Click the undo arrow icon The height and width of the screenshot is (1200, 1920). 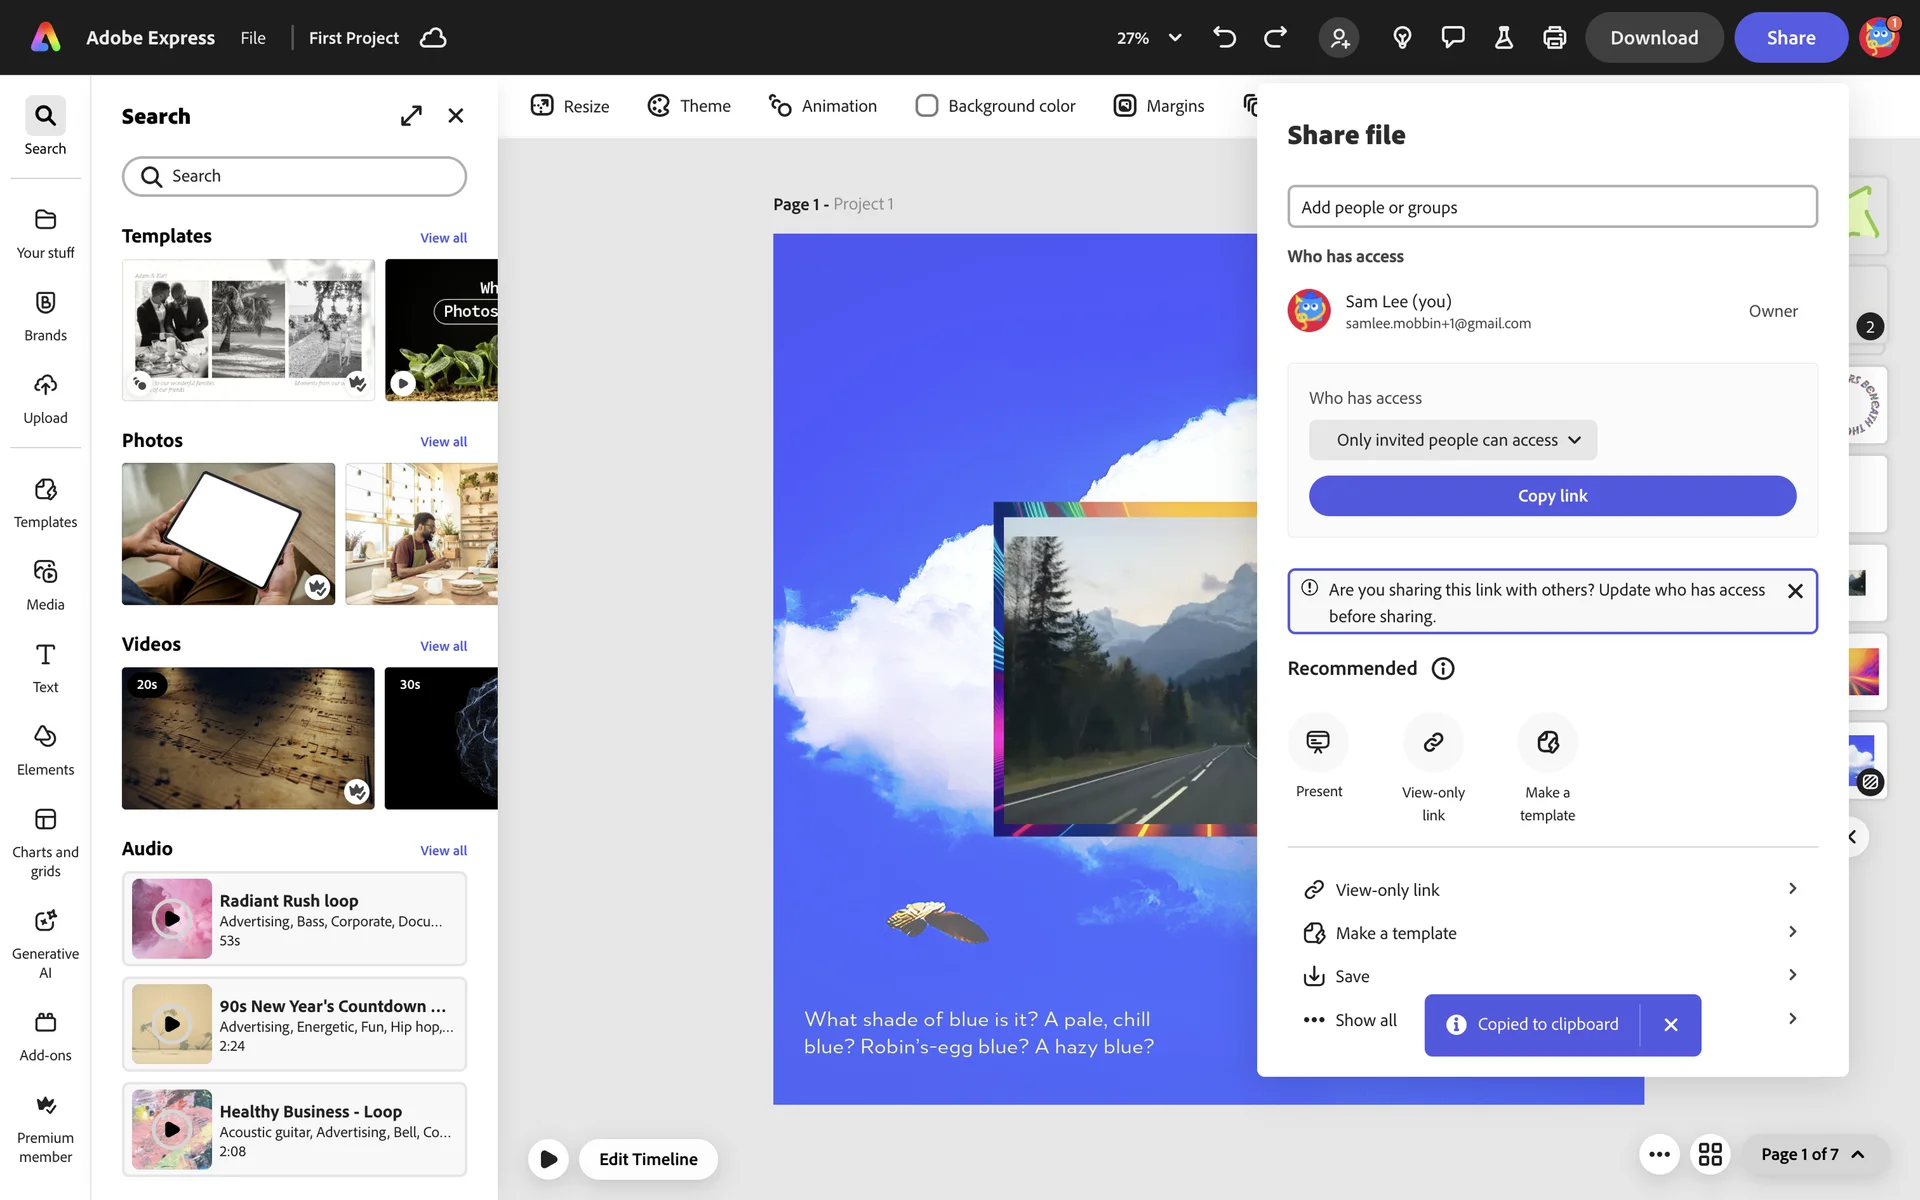(1224, 38)
